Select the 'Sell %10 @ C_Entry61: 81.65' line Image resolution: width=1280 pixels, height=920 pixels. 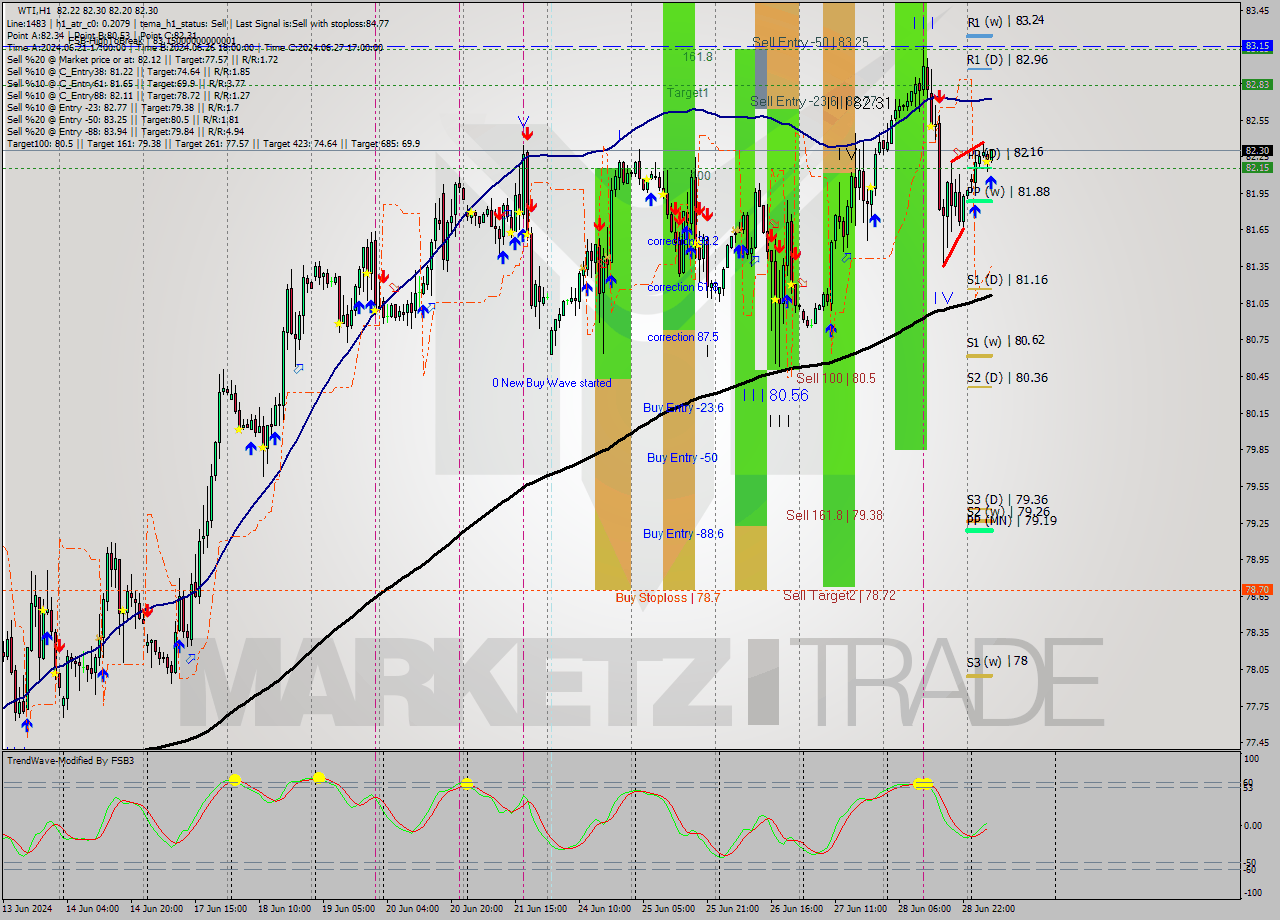pos(126,84)
